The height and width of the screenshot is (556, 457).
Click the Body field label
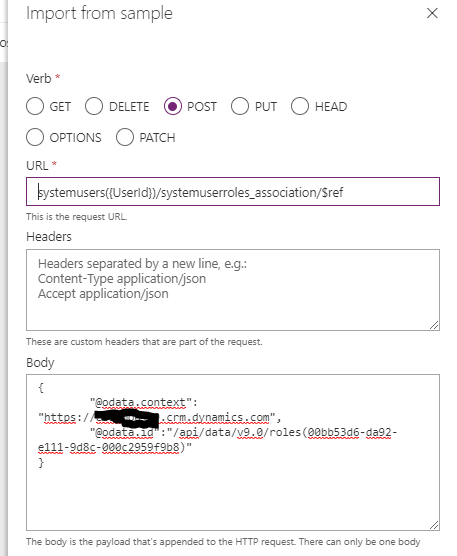click(40, 363)
